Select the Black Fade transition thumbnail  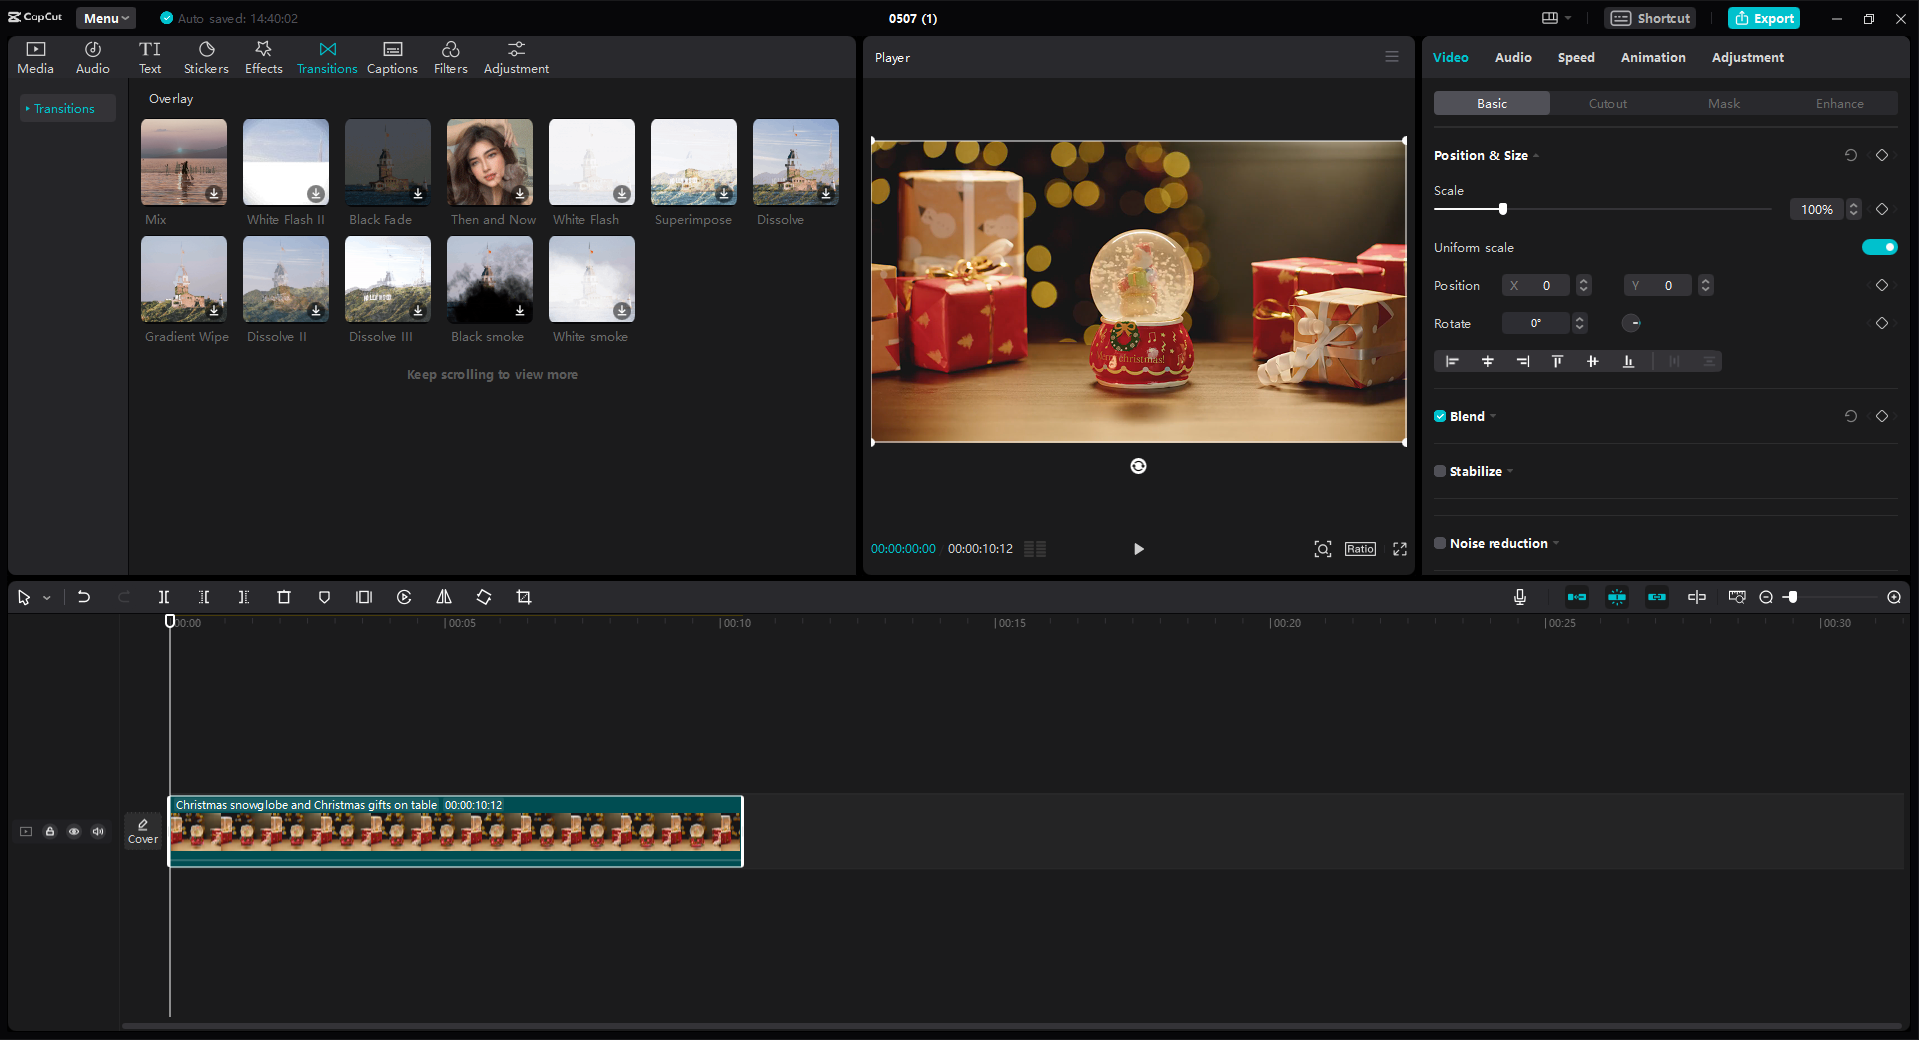click(387, 162)
